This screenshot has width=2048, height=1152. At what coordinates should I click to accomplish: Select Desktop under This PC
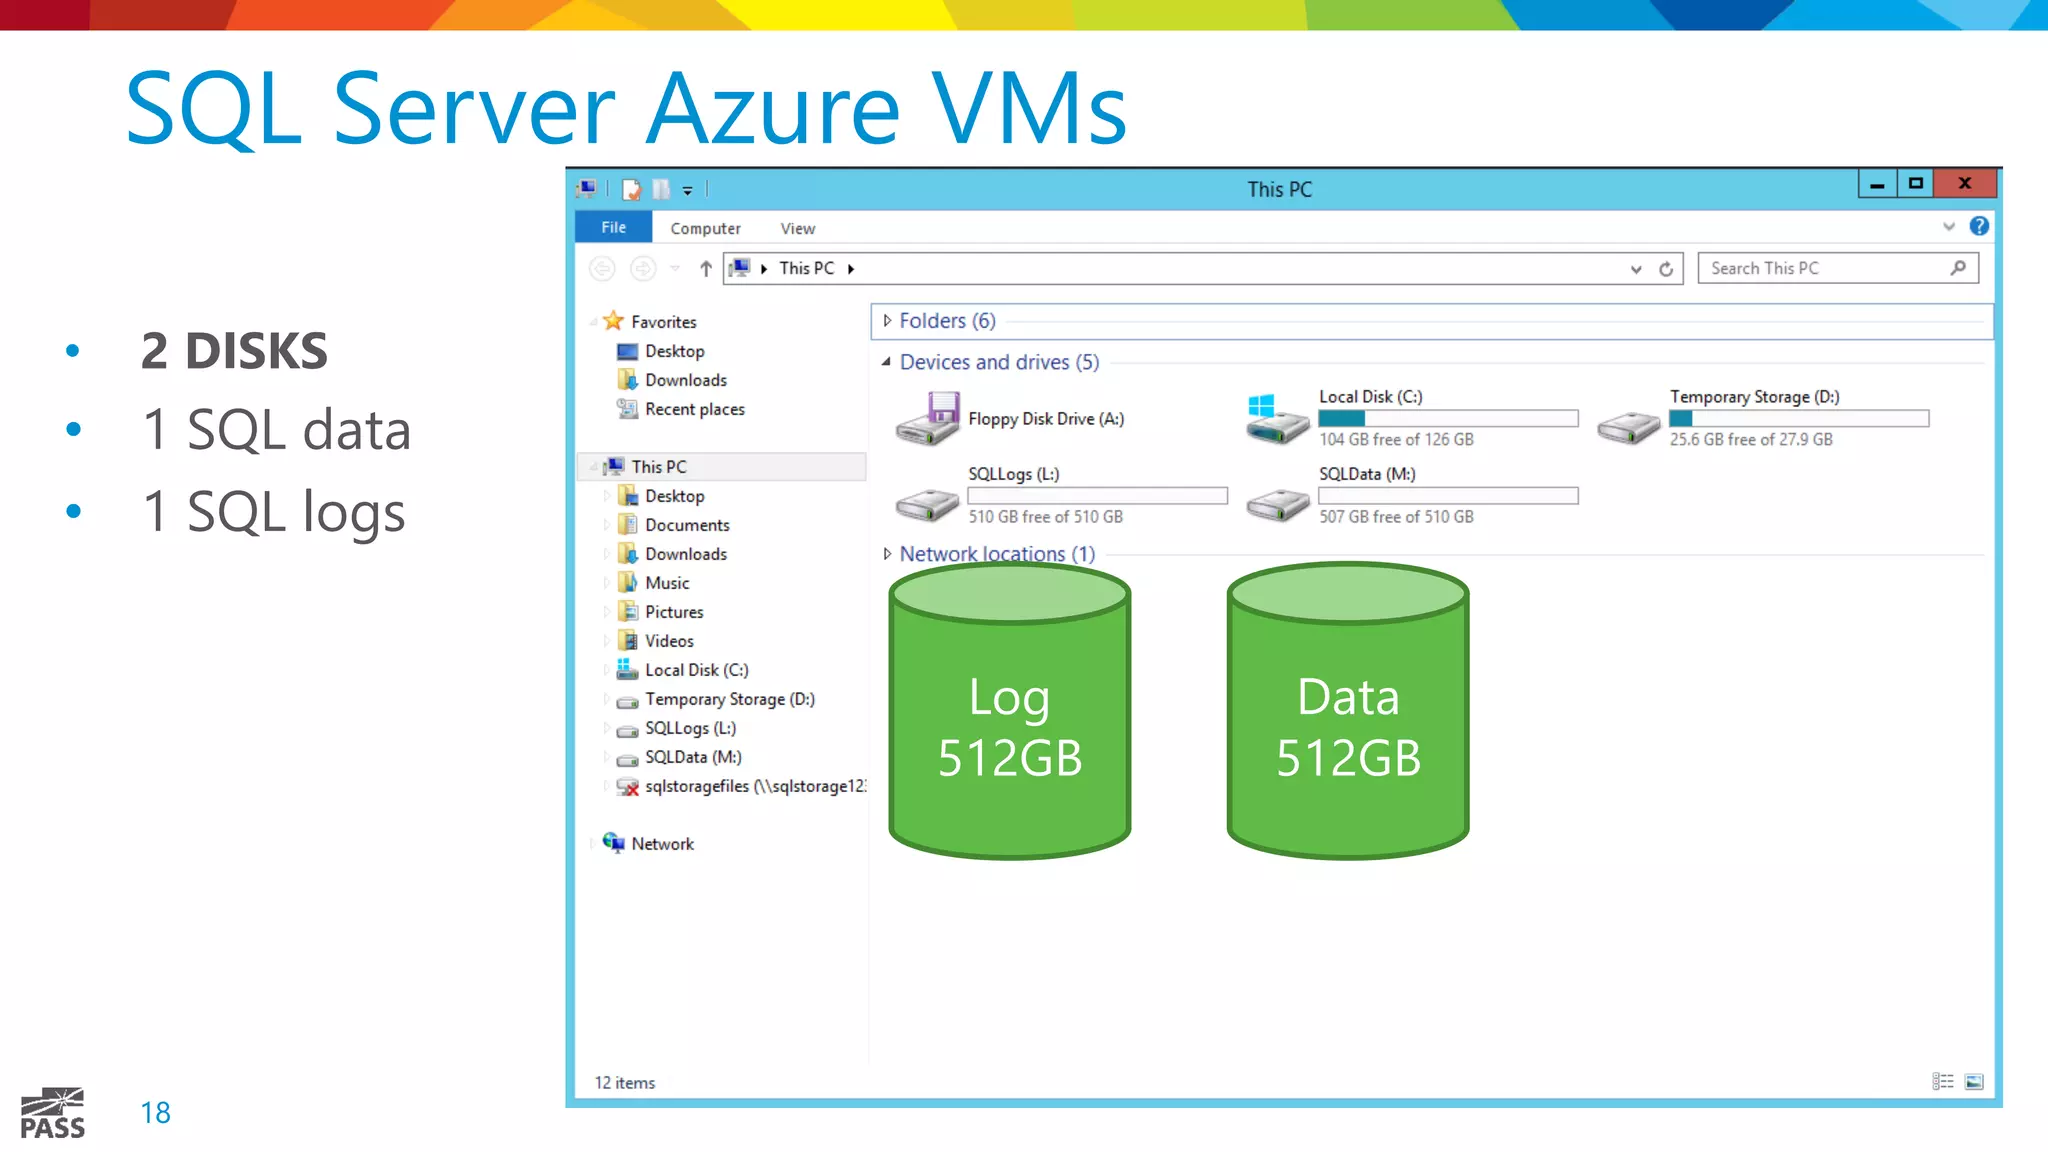[675, 496]
